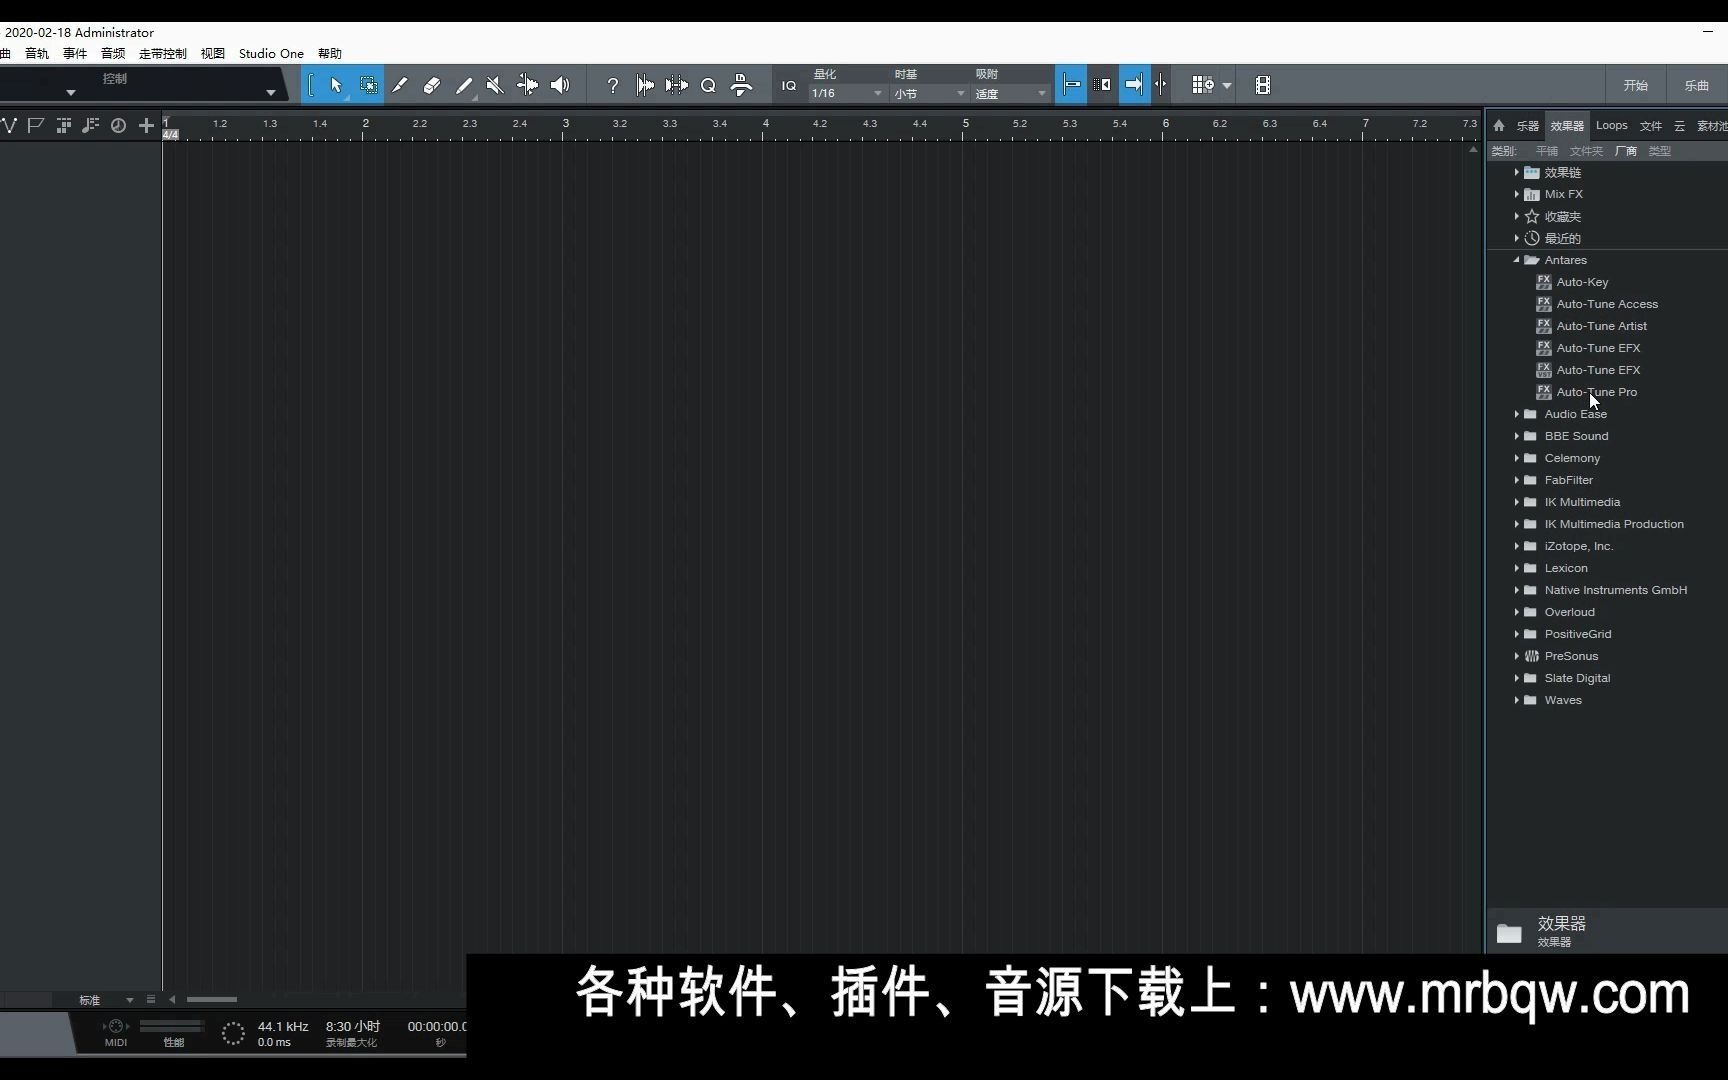
Task: Expand the Waves plugin folder
Action: [1516, 699]
